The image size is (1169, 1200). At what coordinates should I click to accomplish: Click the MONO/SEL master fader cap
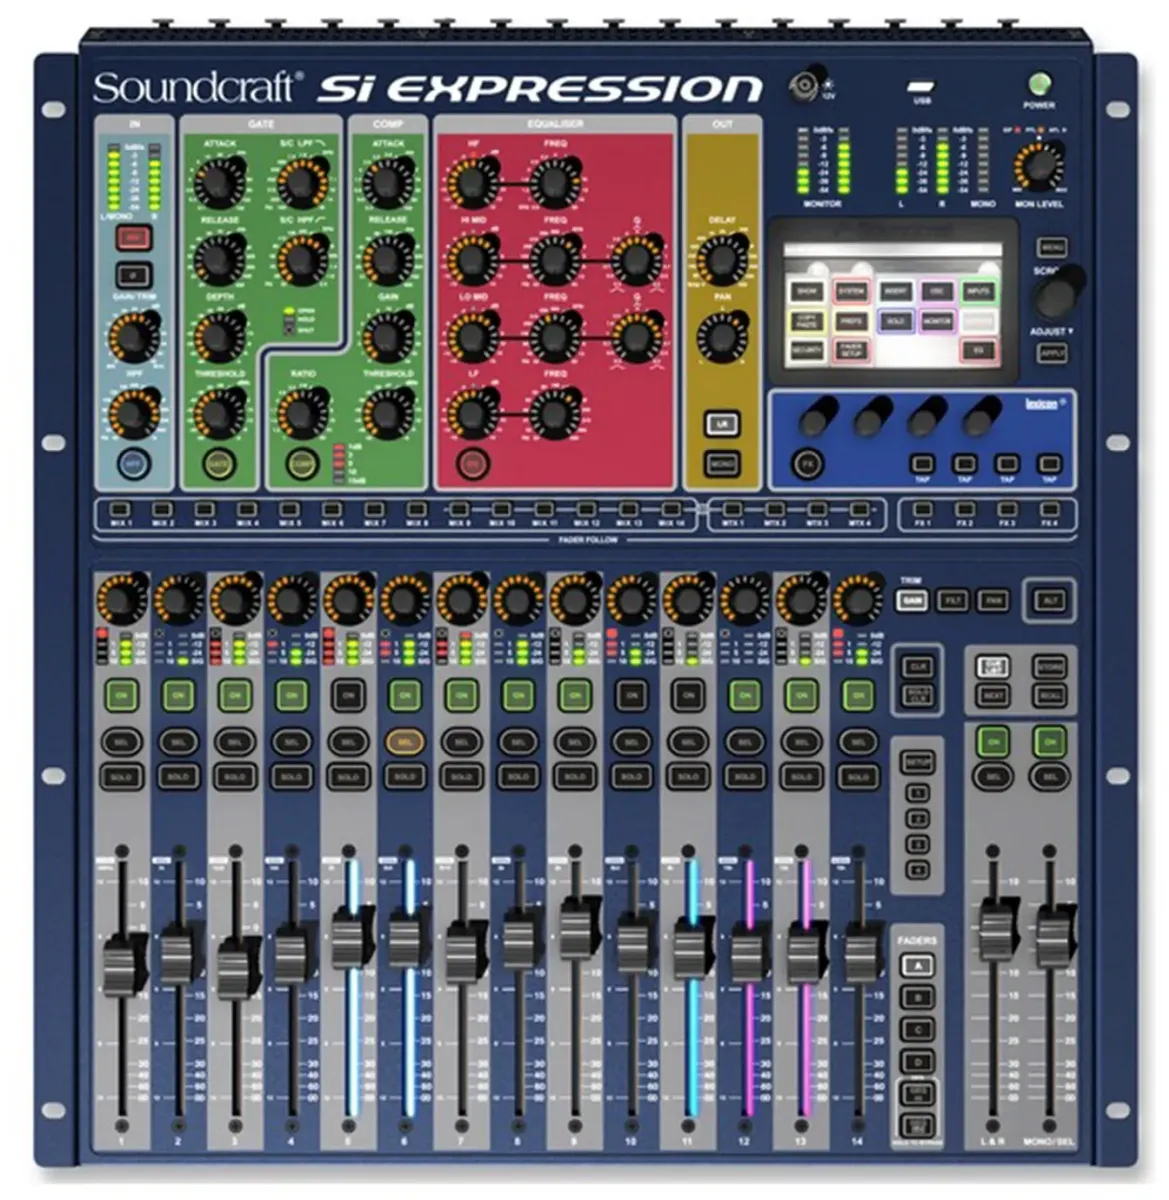click(1051, 936)
